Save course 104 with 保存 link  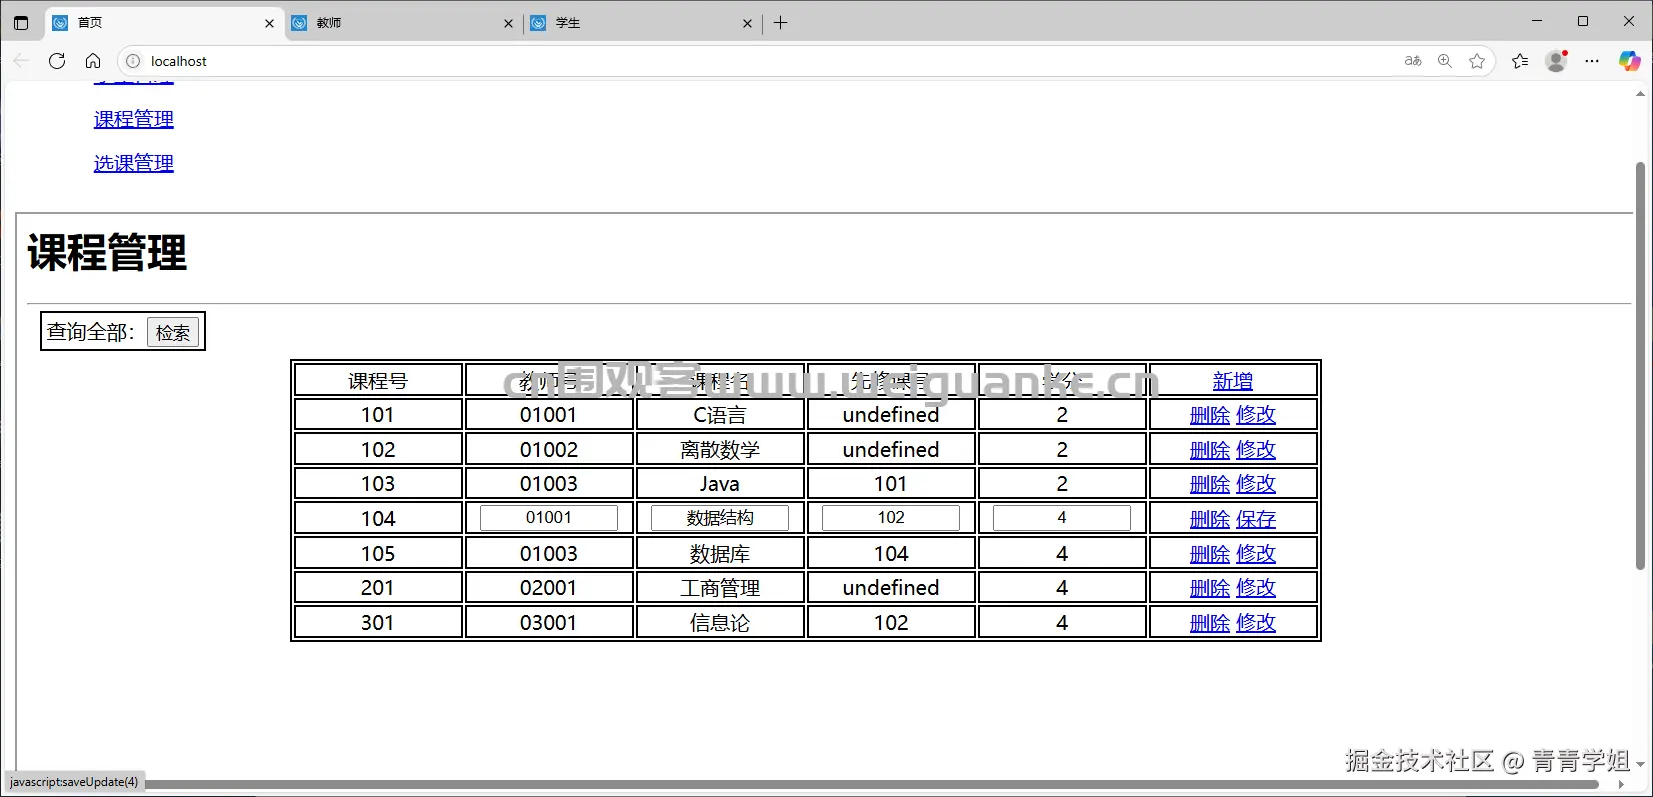coord(1256,519)
